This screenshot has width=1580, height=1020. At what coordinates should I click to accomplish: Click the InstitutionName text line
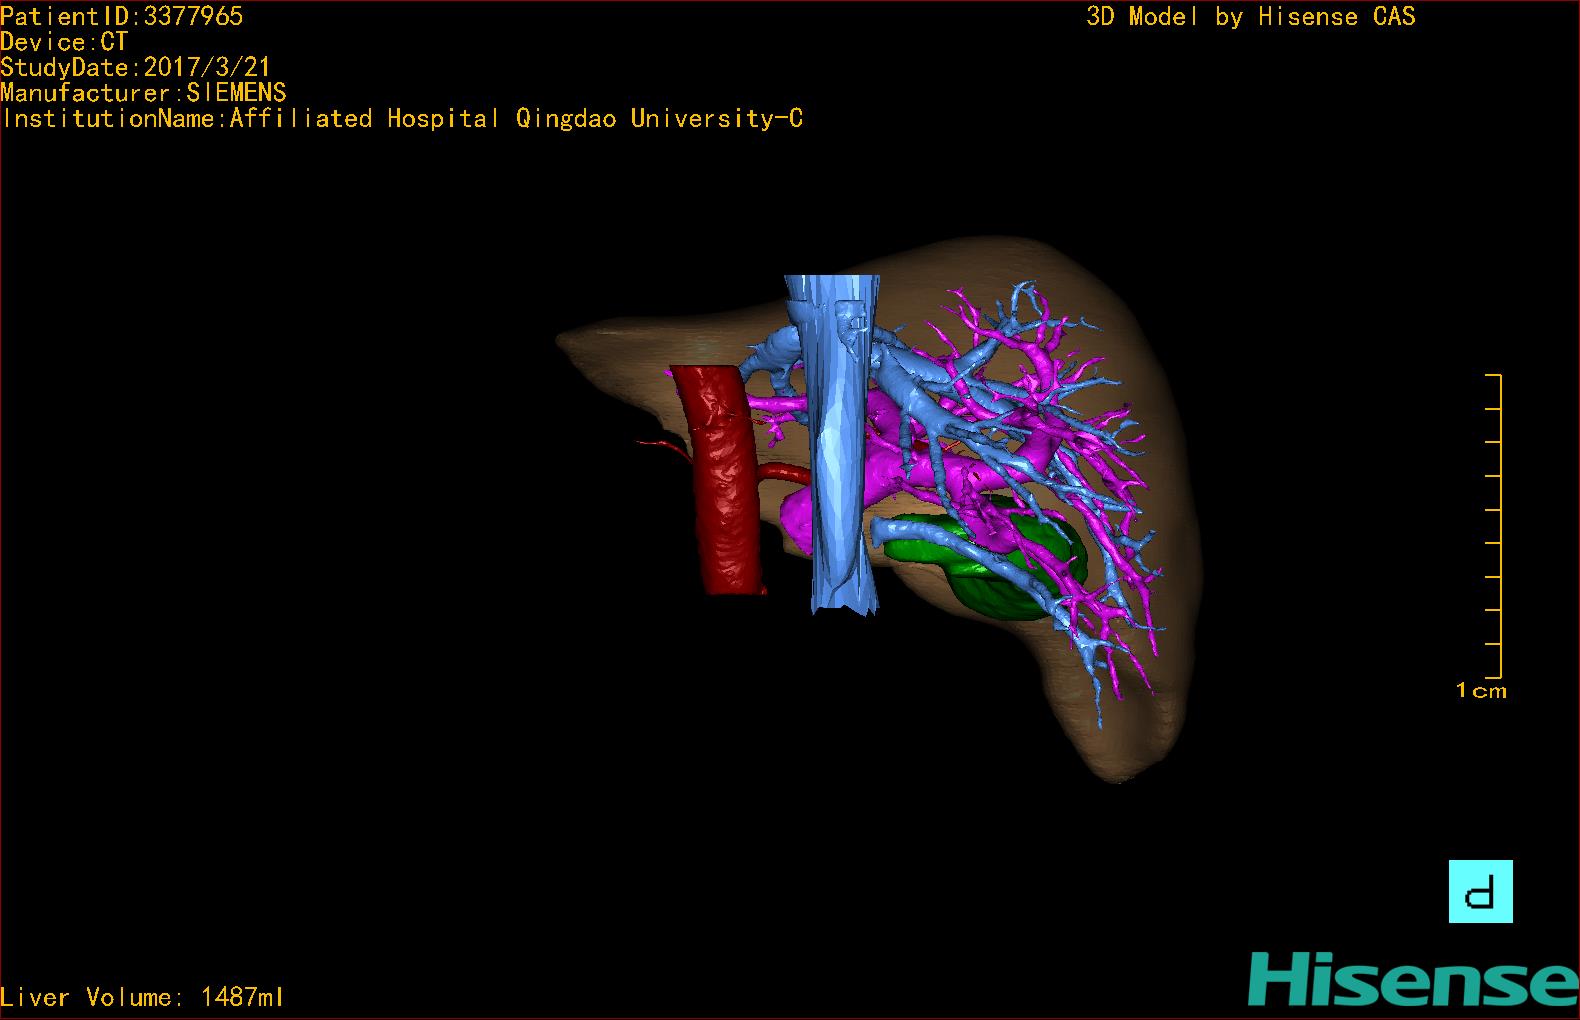(x=402, y=119)
